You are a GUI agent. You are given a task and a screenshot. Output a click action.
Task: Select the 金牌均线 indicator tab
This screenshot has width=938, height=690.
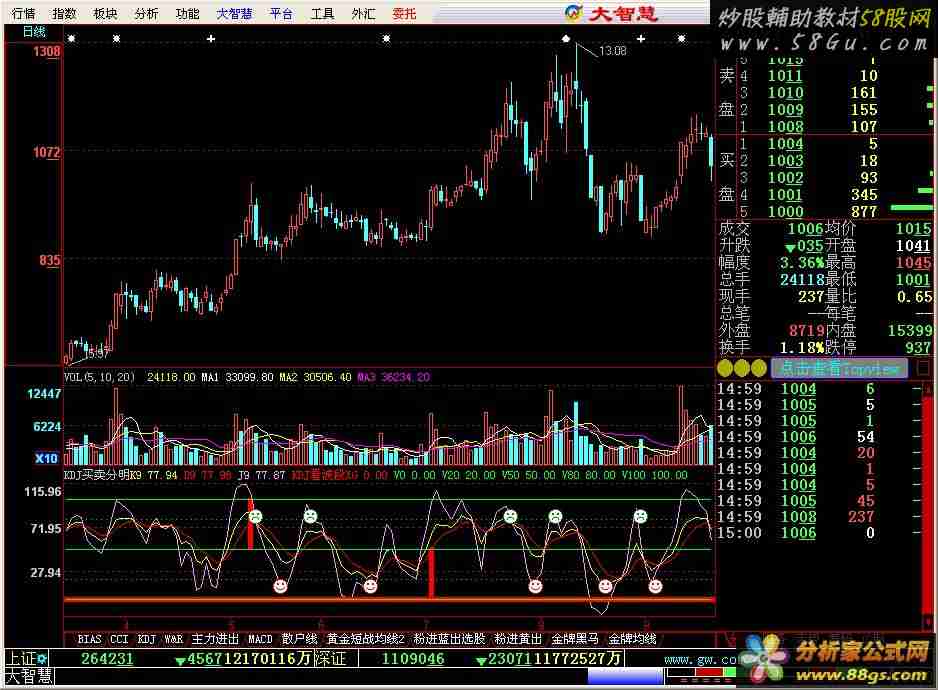pyautogui.click(x=632, y=639)
